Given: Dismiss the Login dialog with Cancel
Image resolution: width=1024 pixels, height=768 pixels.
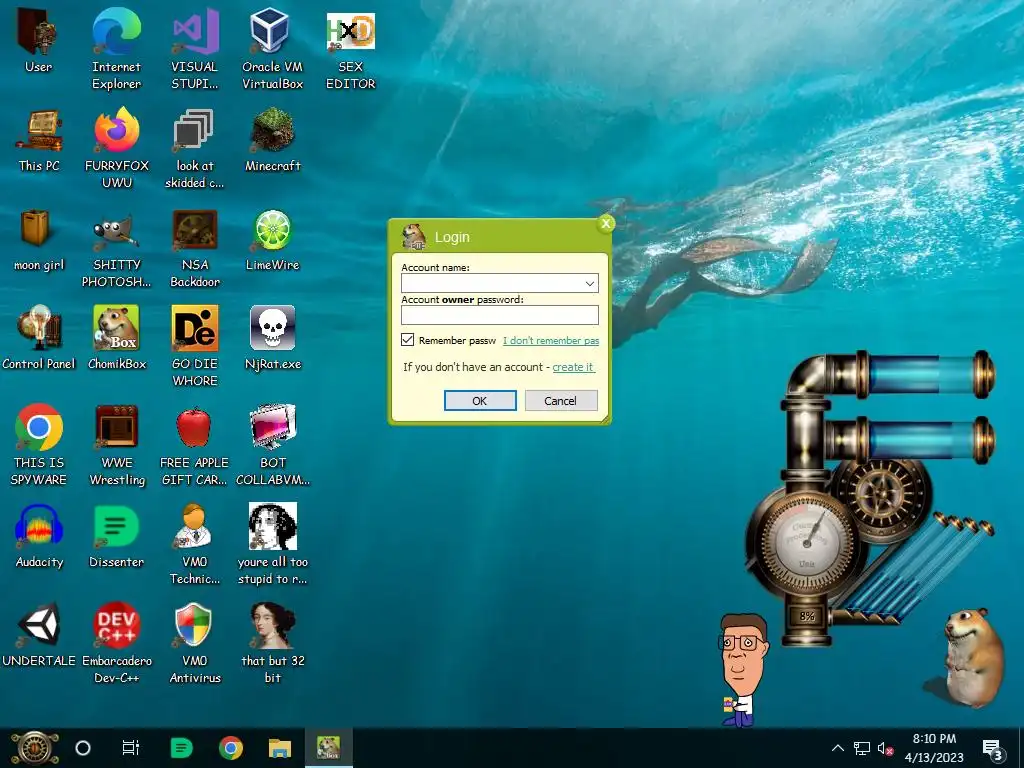Looking at the screenshot, I should [561, 400].
